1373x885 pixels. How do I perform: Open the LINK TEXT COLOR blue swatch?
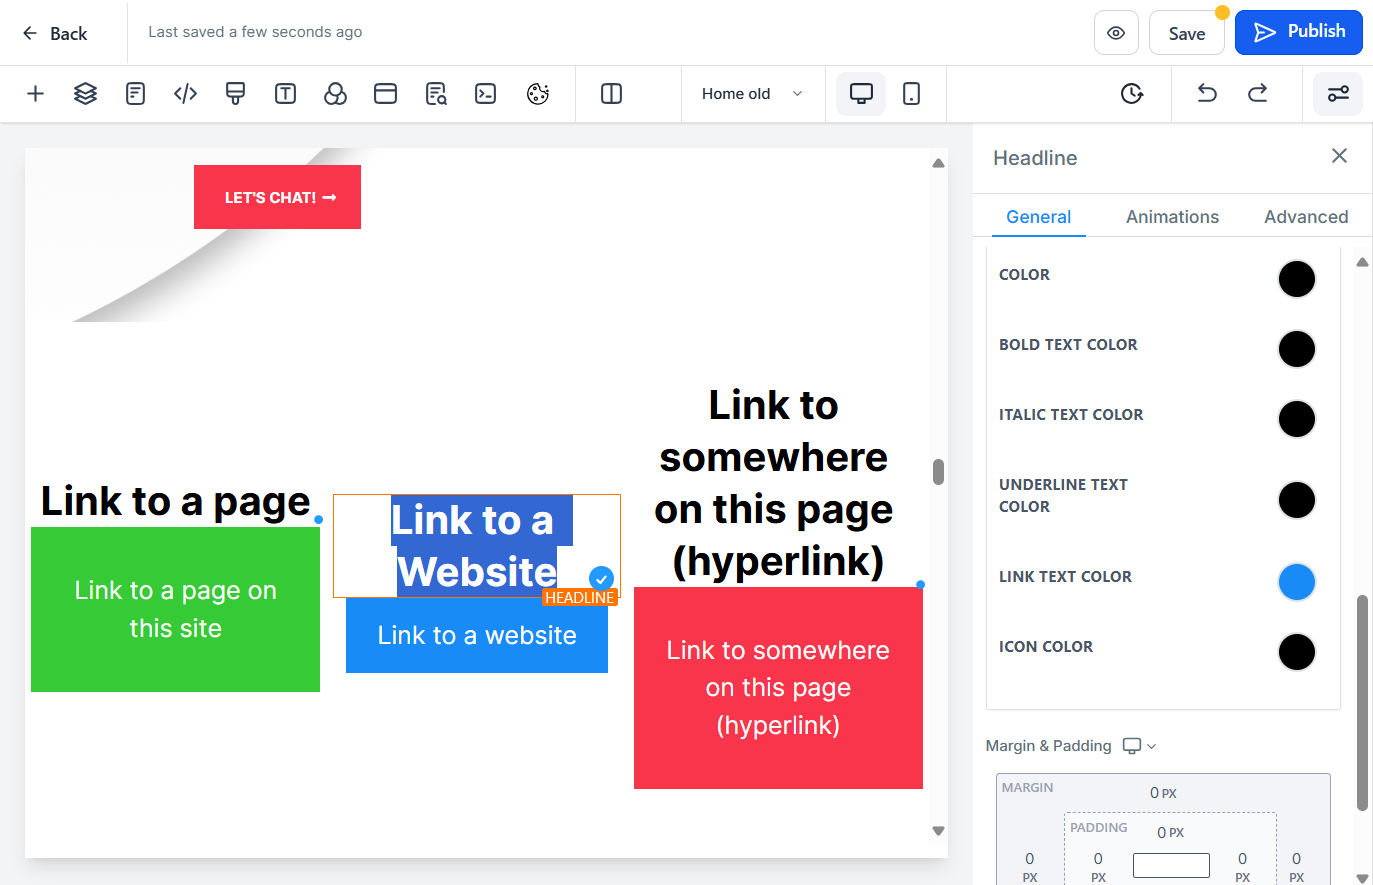point(1297,582)
